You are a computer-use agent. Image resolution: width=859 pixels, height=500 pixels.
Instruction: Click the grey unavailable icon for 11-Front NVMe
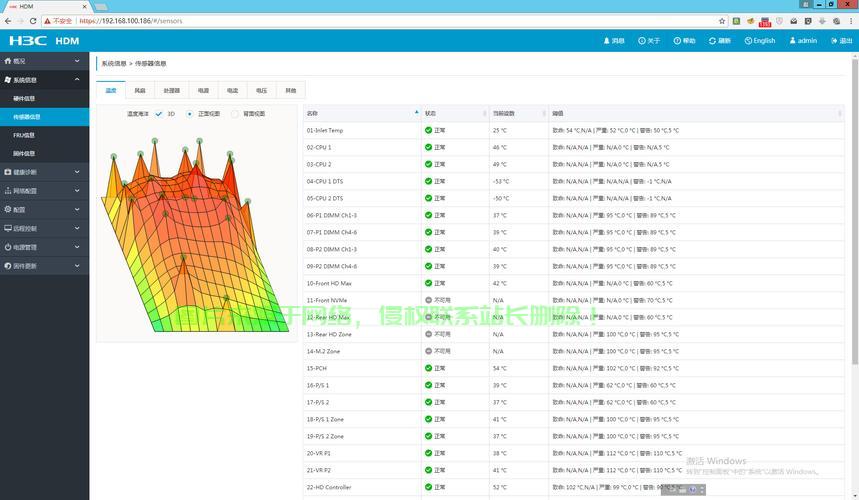pyautogui.click(x=428, y=300)
